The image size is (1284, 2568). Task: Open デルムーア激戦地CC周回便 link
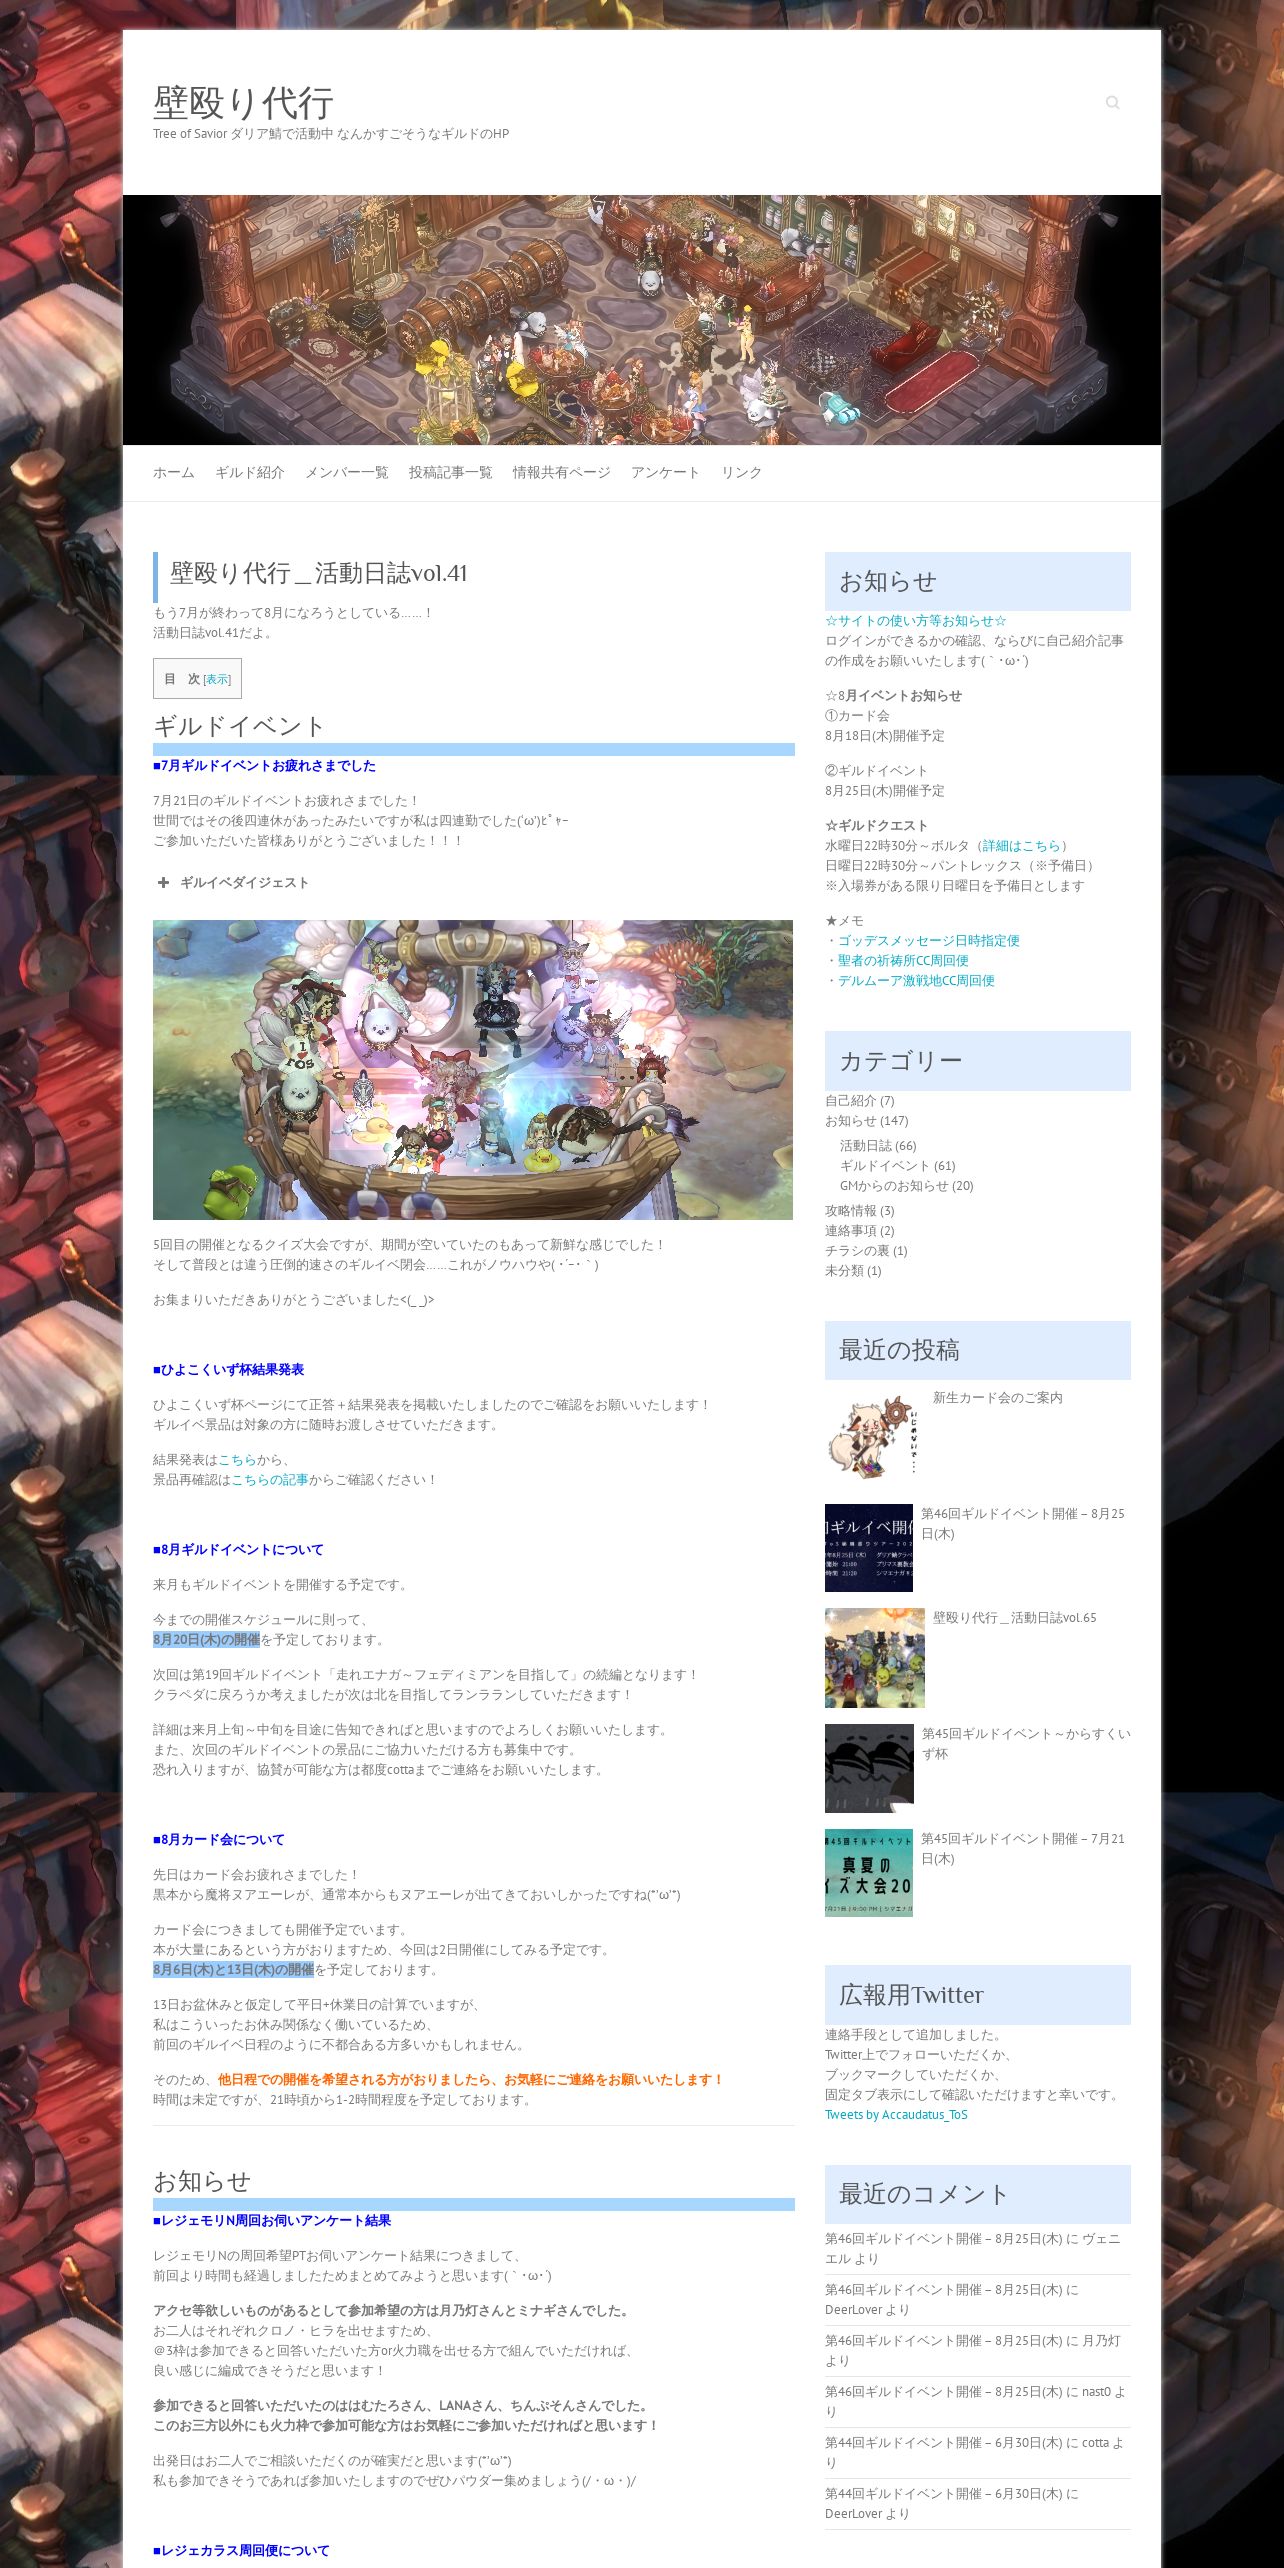pyautogui.click(x=916, y=980)
